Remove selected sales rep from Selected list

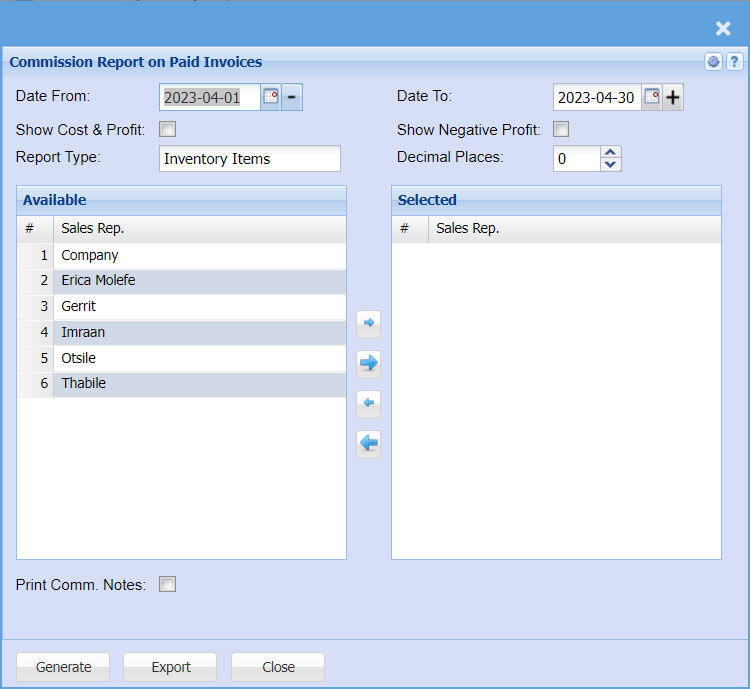point(369,403)
